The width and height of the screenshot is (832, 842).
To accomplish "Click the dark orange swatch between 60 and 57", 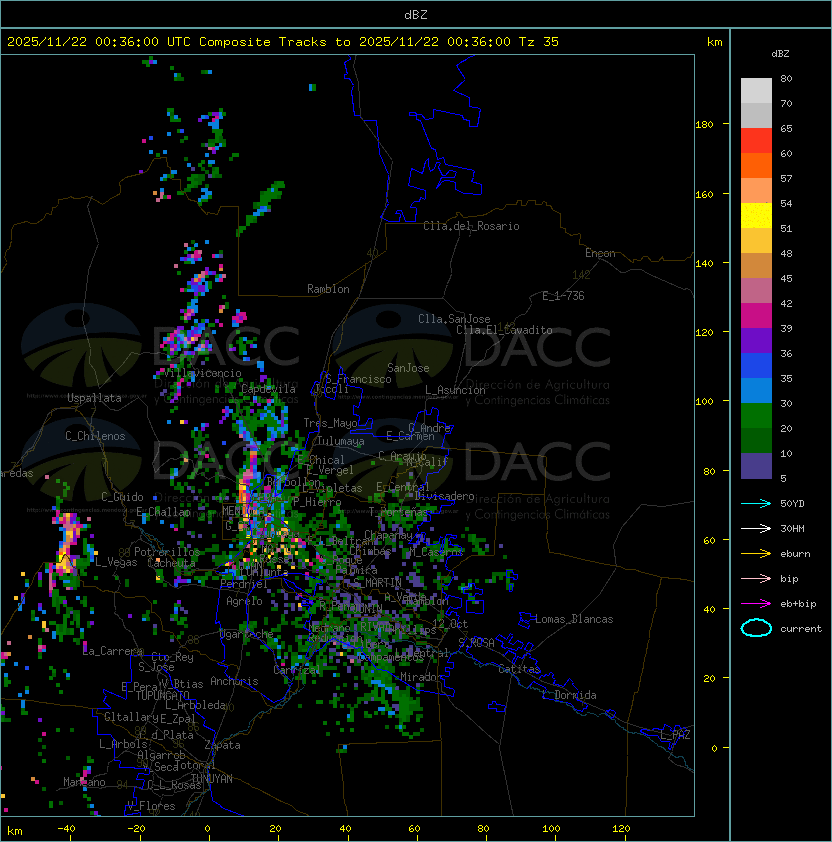I will click(x=756, y=165).
